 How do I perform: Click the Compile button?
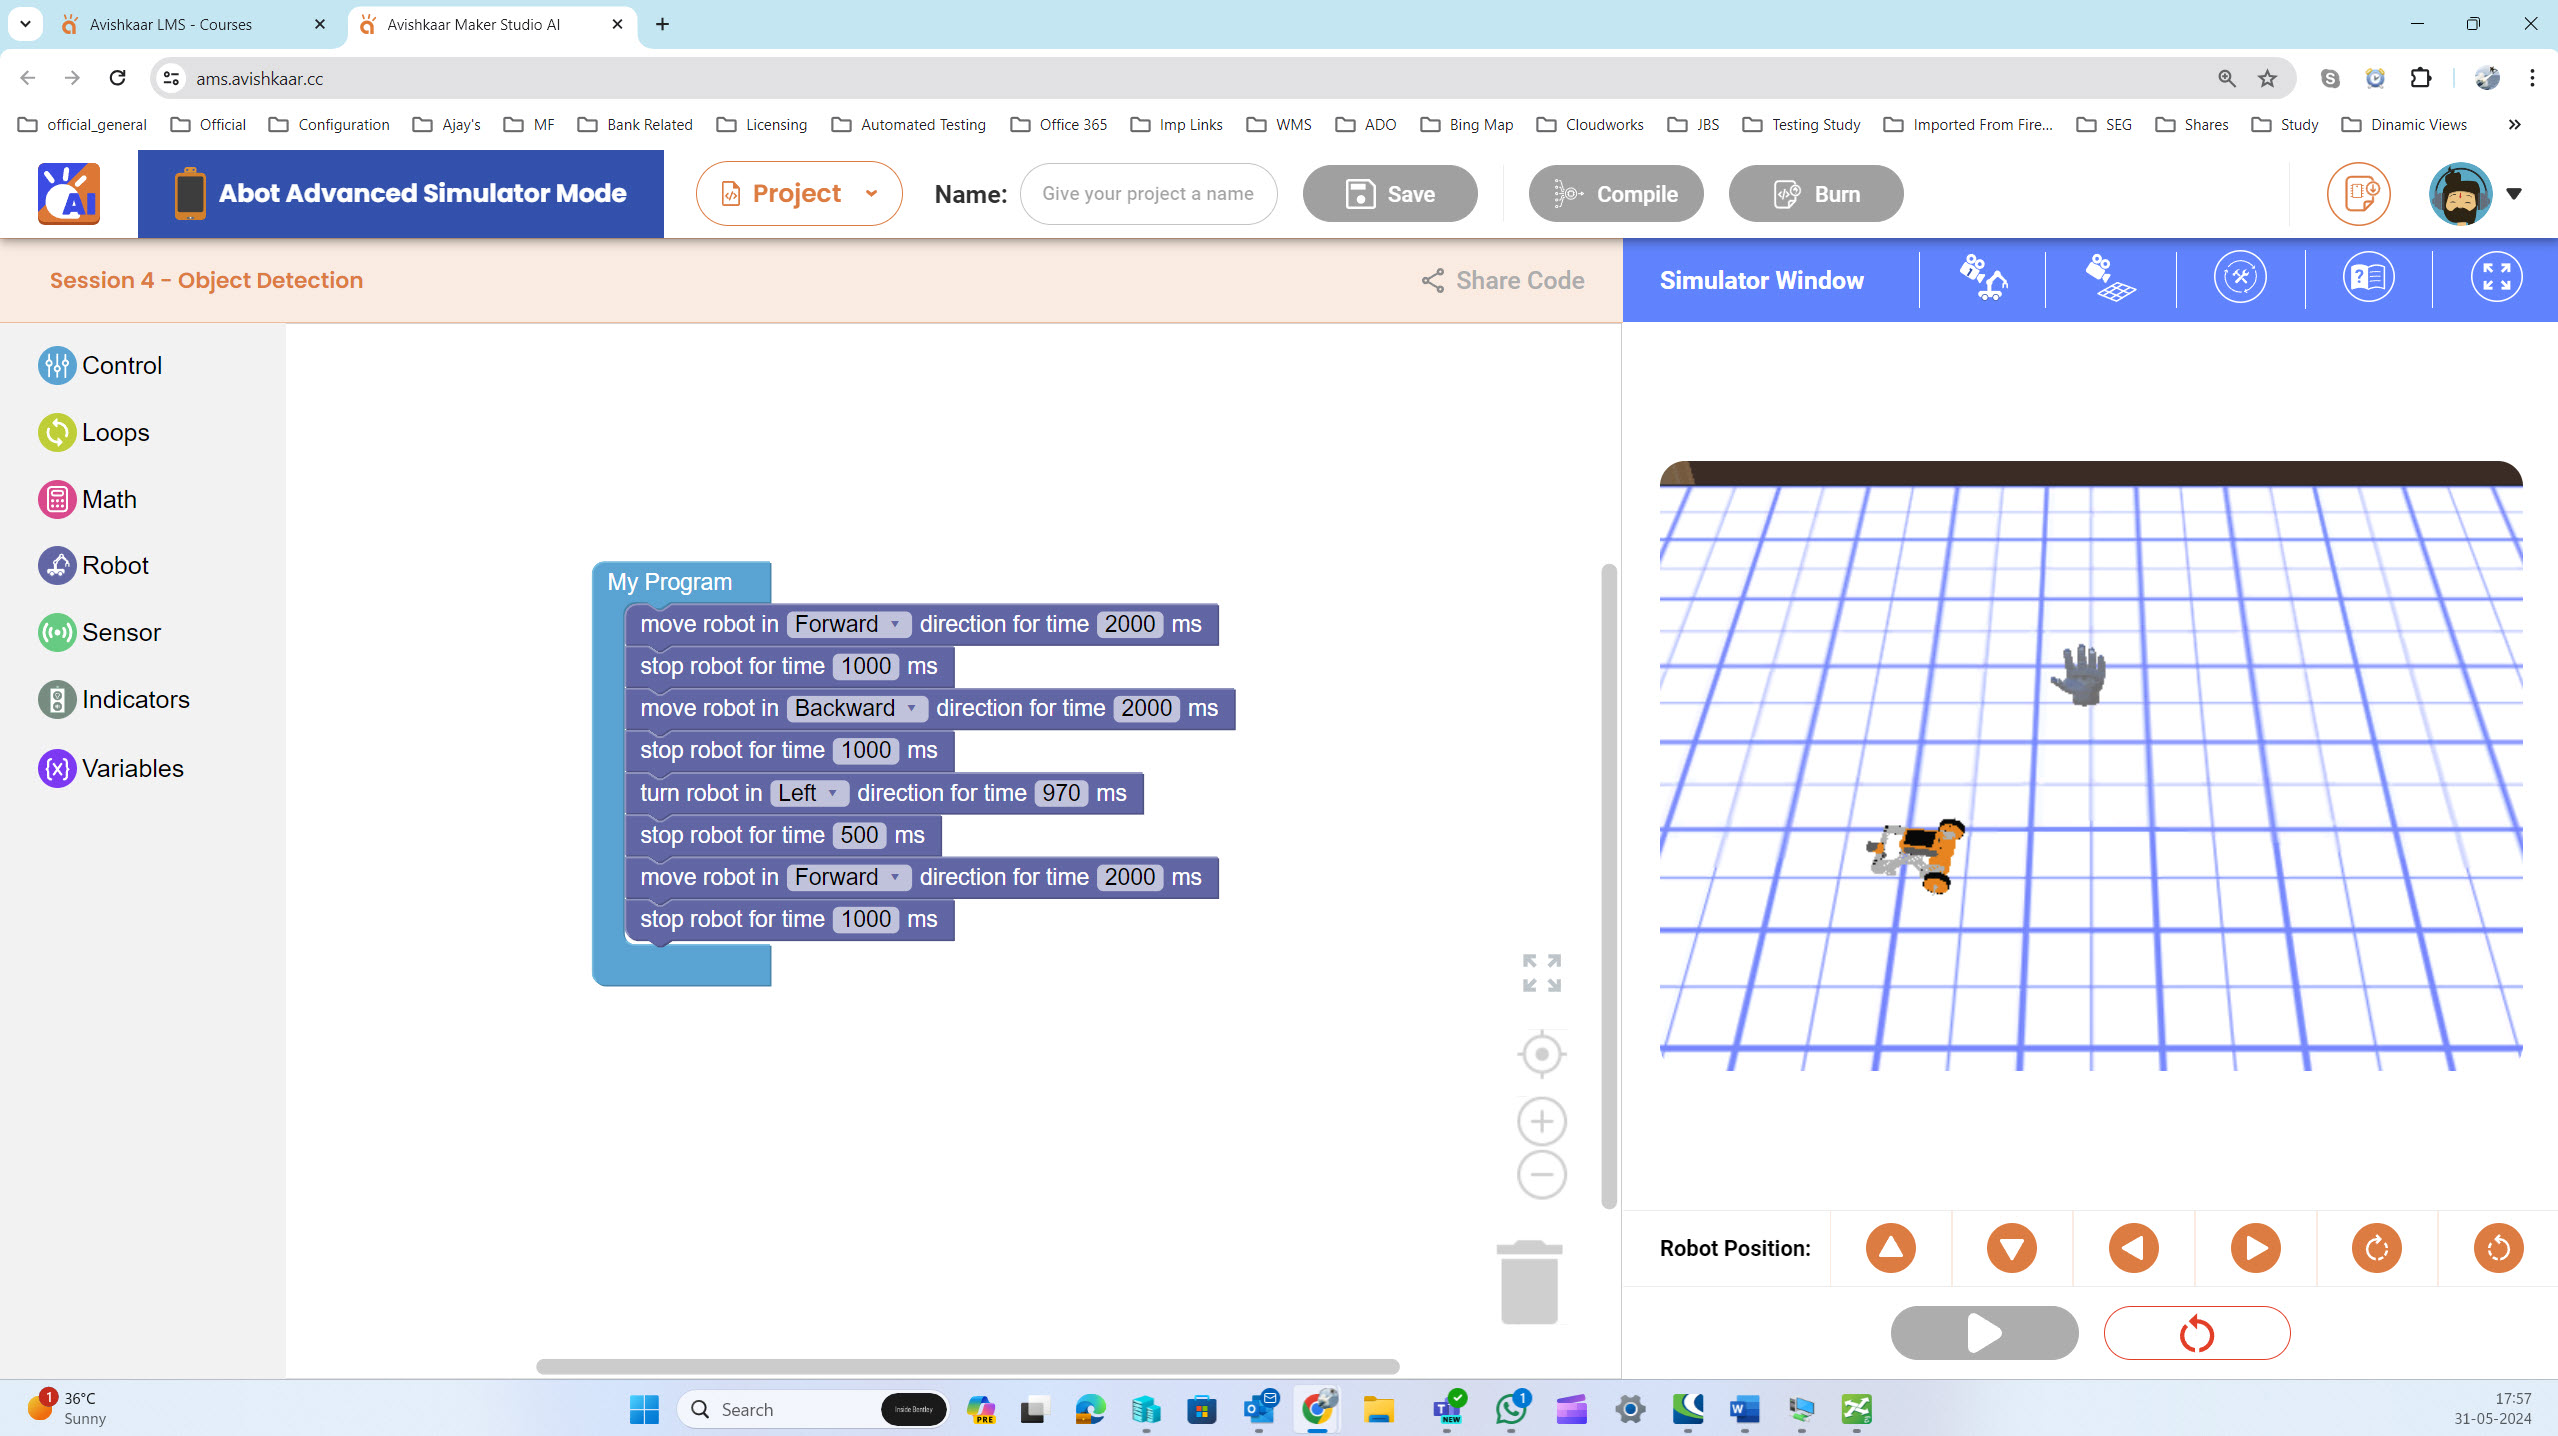[x=1614, y=193]
